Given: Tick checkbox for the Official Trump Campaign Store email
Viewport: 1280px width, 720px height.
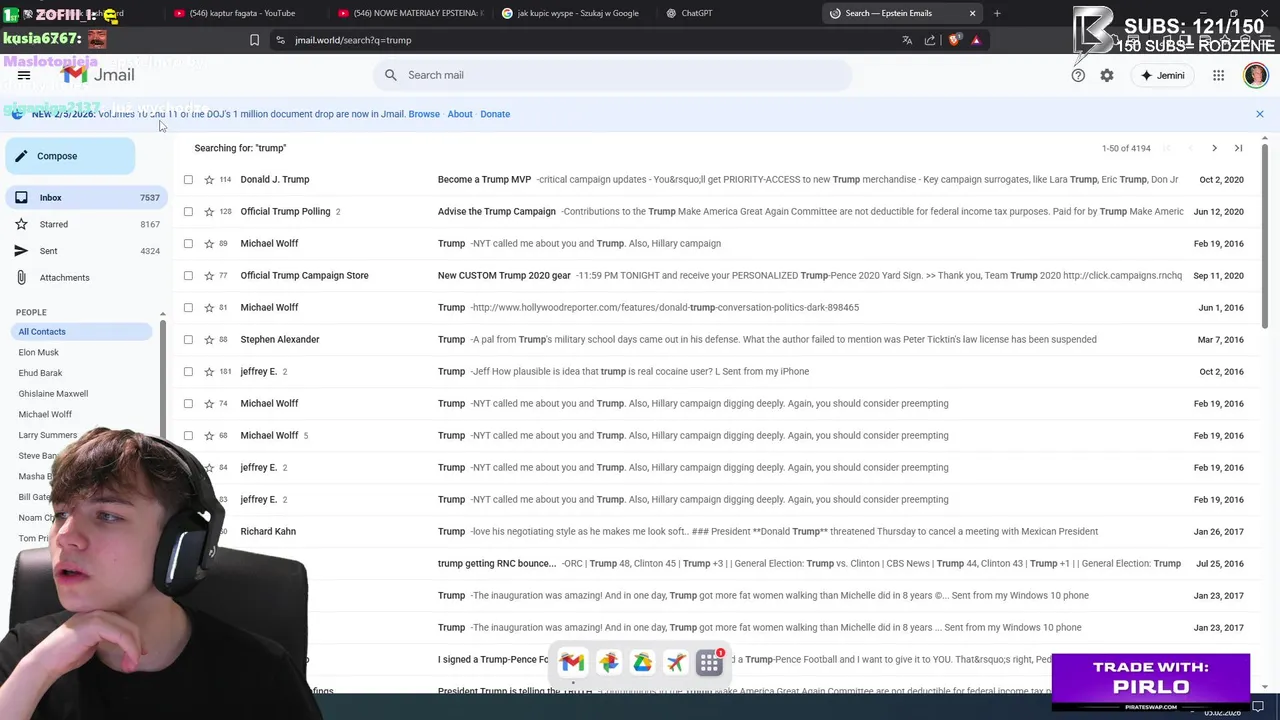Looking at the screenshot, I should click(x=188, y=276).
